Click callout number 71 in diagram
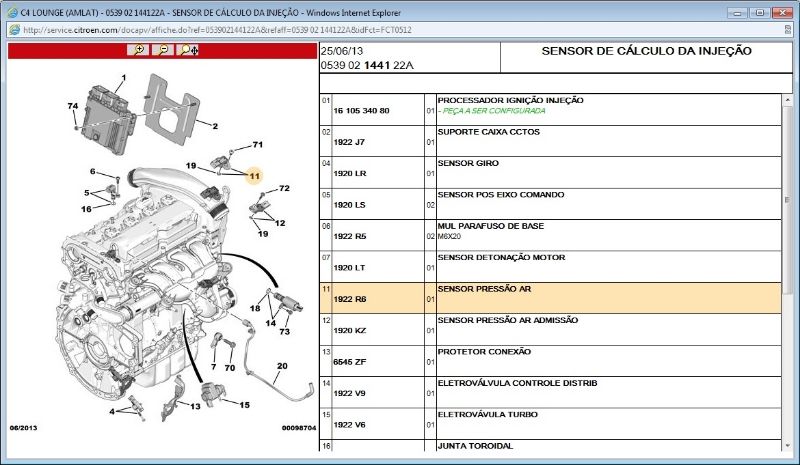 258,144
